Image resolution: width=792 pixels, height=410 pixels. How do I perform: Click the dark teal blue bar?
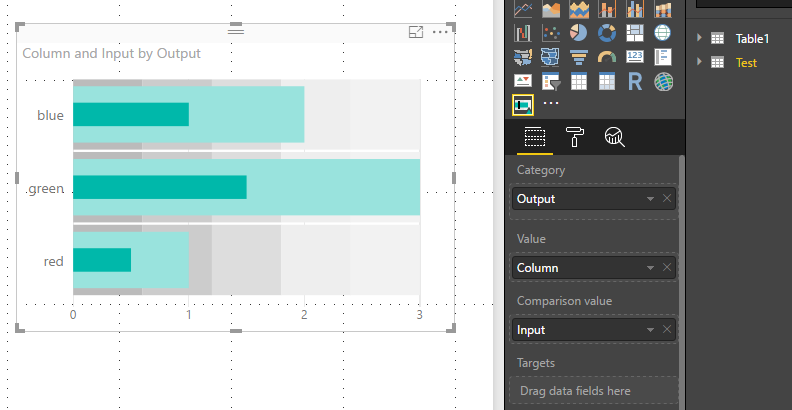click(131, 115)
